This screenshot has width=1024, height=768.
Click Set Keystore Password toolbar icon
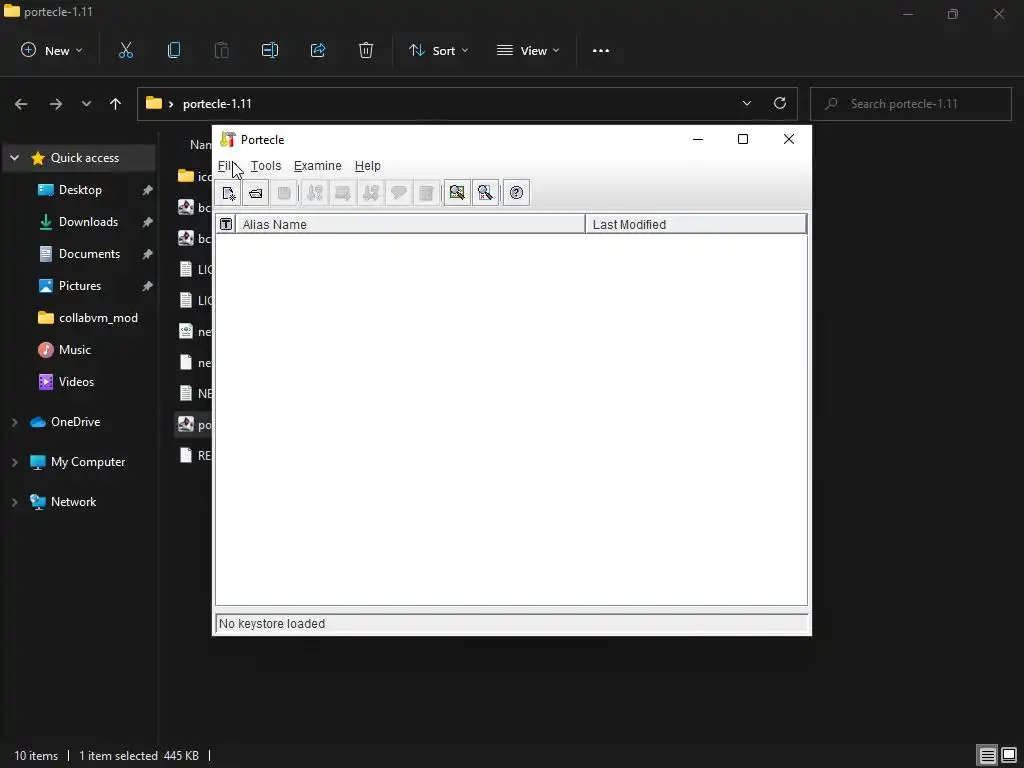tap(398, 193)
